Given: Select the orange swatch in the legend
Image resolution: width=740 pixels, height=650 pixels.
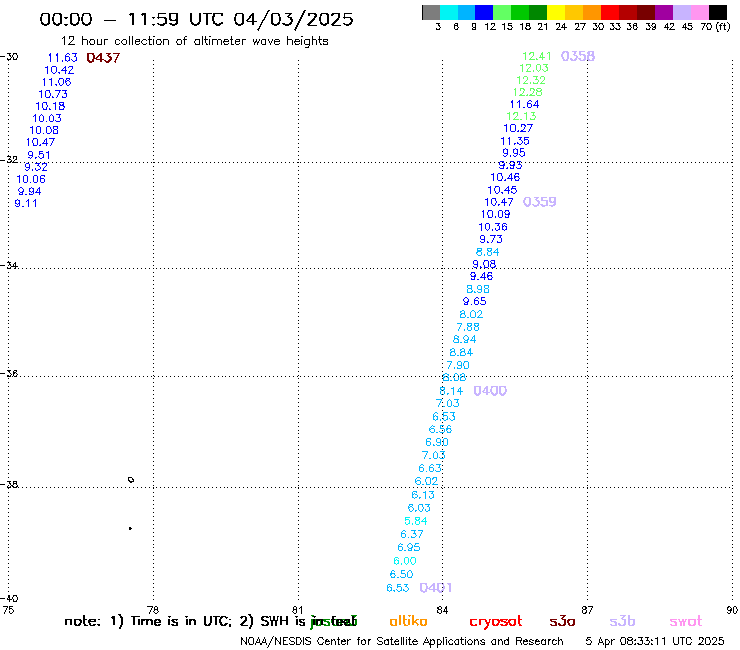Looking at the screenshot, I should pyautogui.click(x=592, y=12).
